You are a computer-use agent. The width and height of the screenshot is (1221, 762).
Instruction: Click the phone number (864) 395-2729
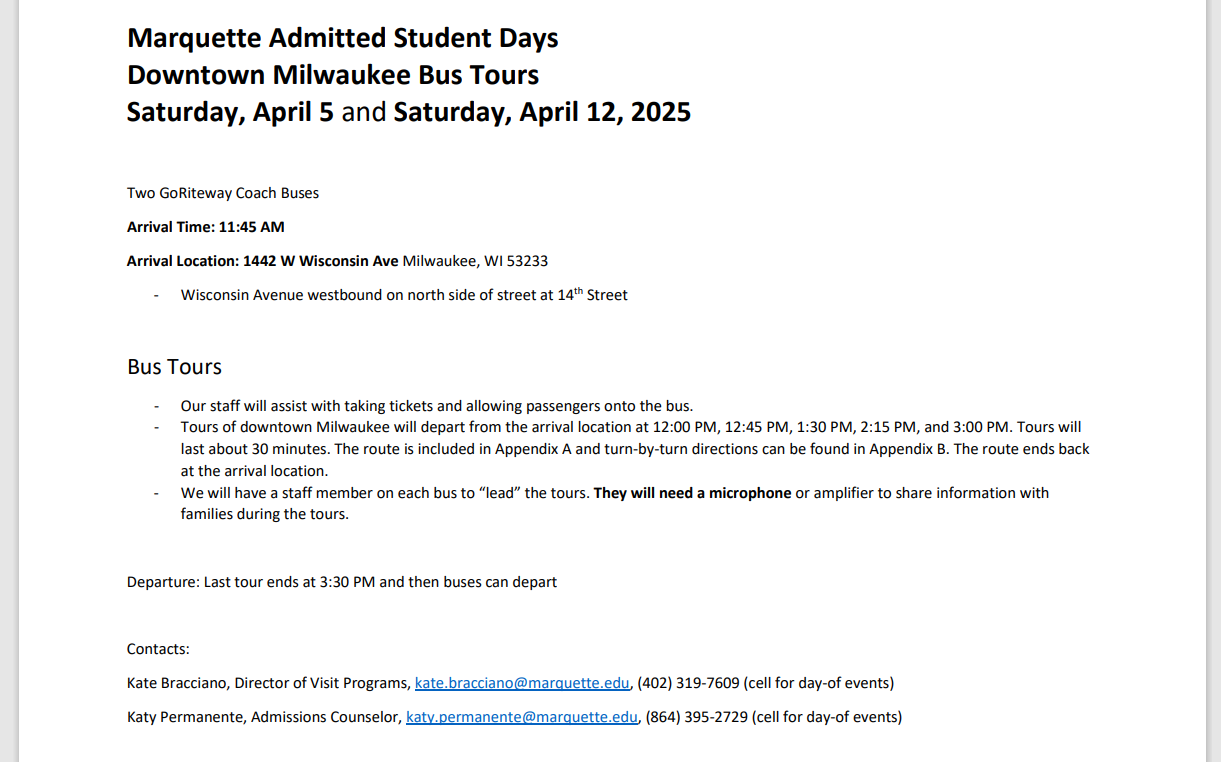[x=696, y=717]
